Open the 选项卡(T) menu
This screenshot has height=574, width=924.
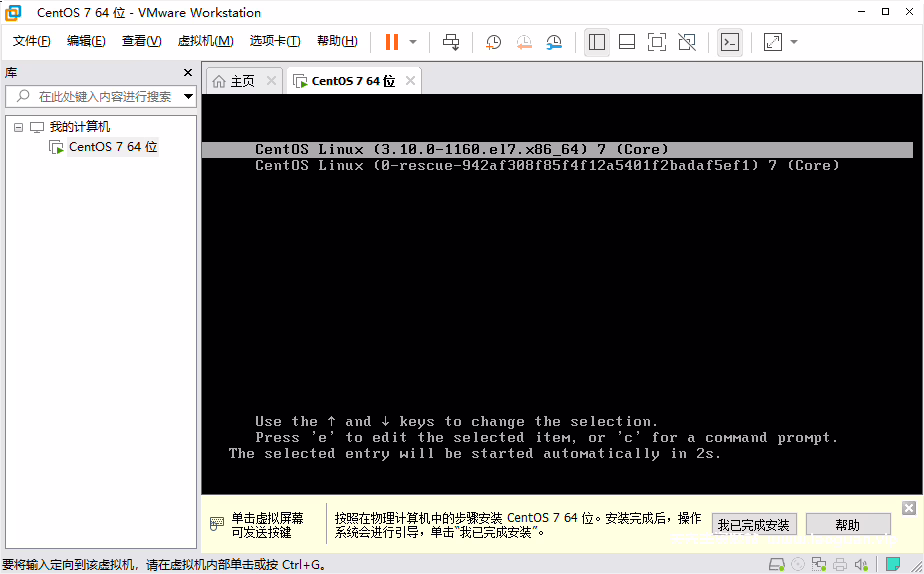(275, 41)
